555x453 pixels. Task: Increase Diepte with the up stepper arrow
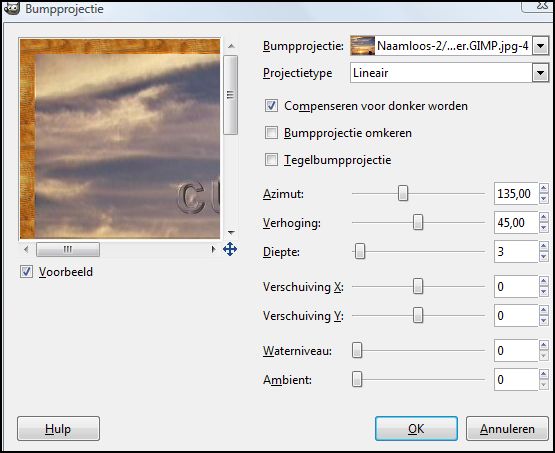tap(544, 246)
